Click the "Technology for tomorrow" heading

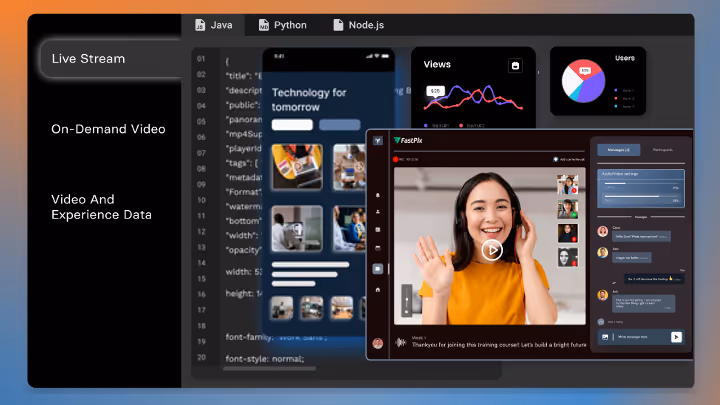click(309, 100)
